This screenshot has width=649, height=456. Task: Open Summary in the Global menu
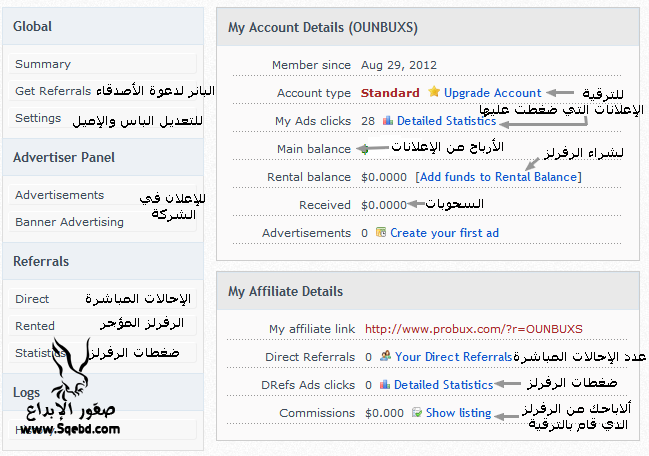(43, 64)
